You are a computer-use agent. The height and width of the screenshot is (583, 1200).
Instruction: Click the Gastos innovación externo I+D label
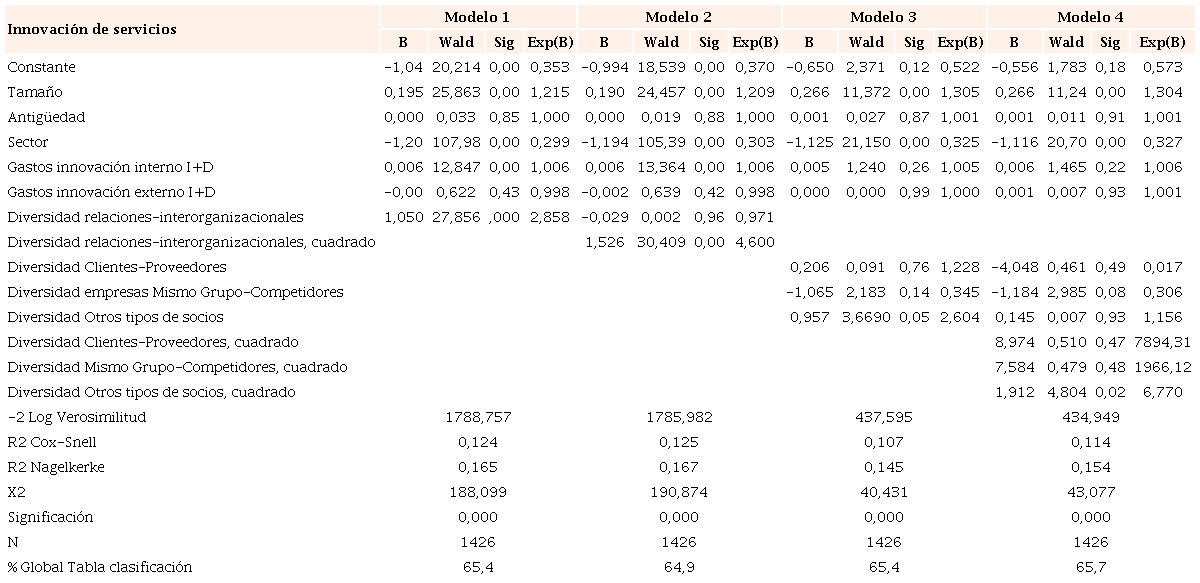(x=111, y=192)
